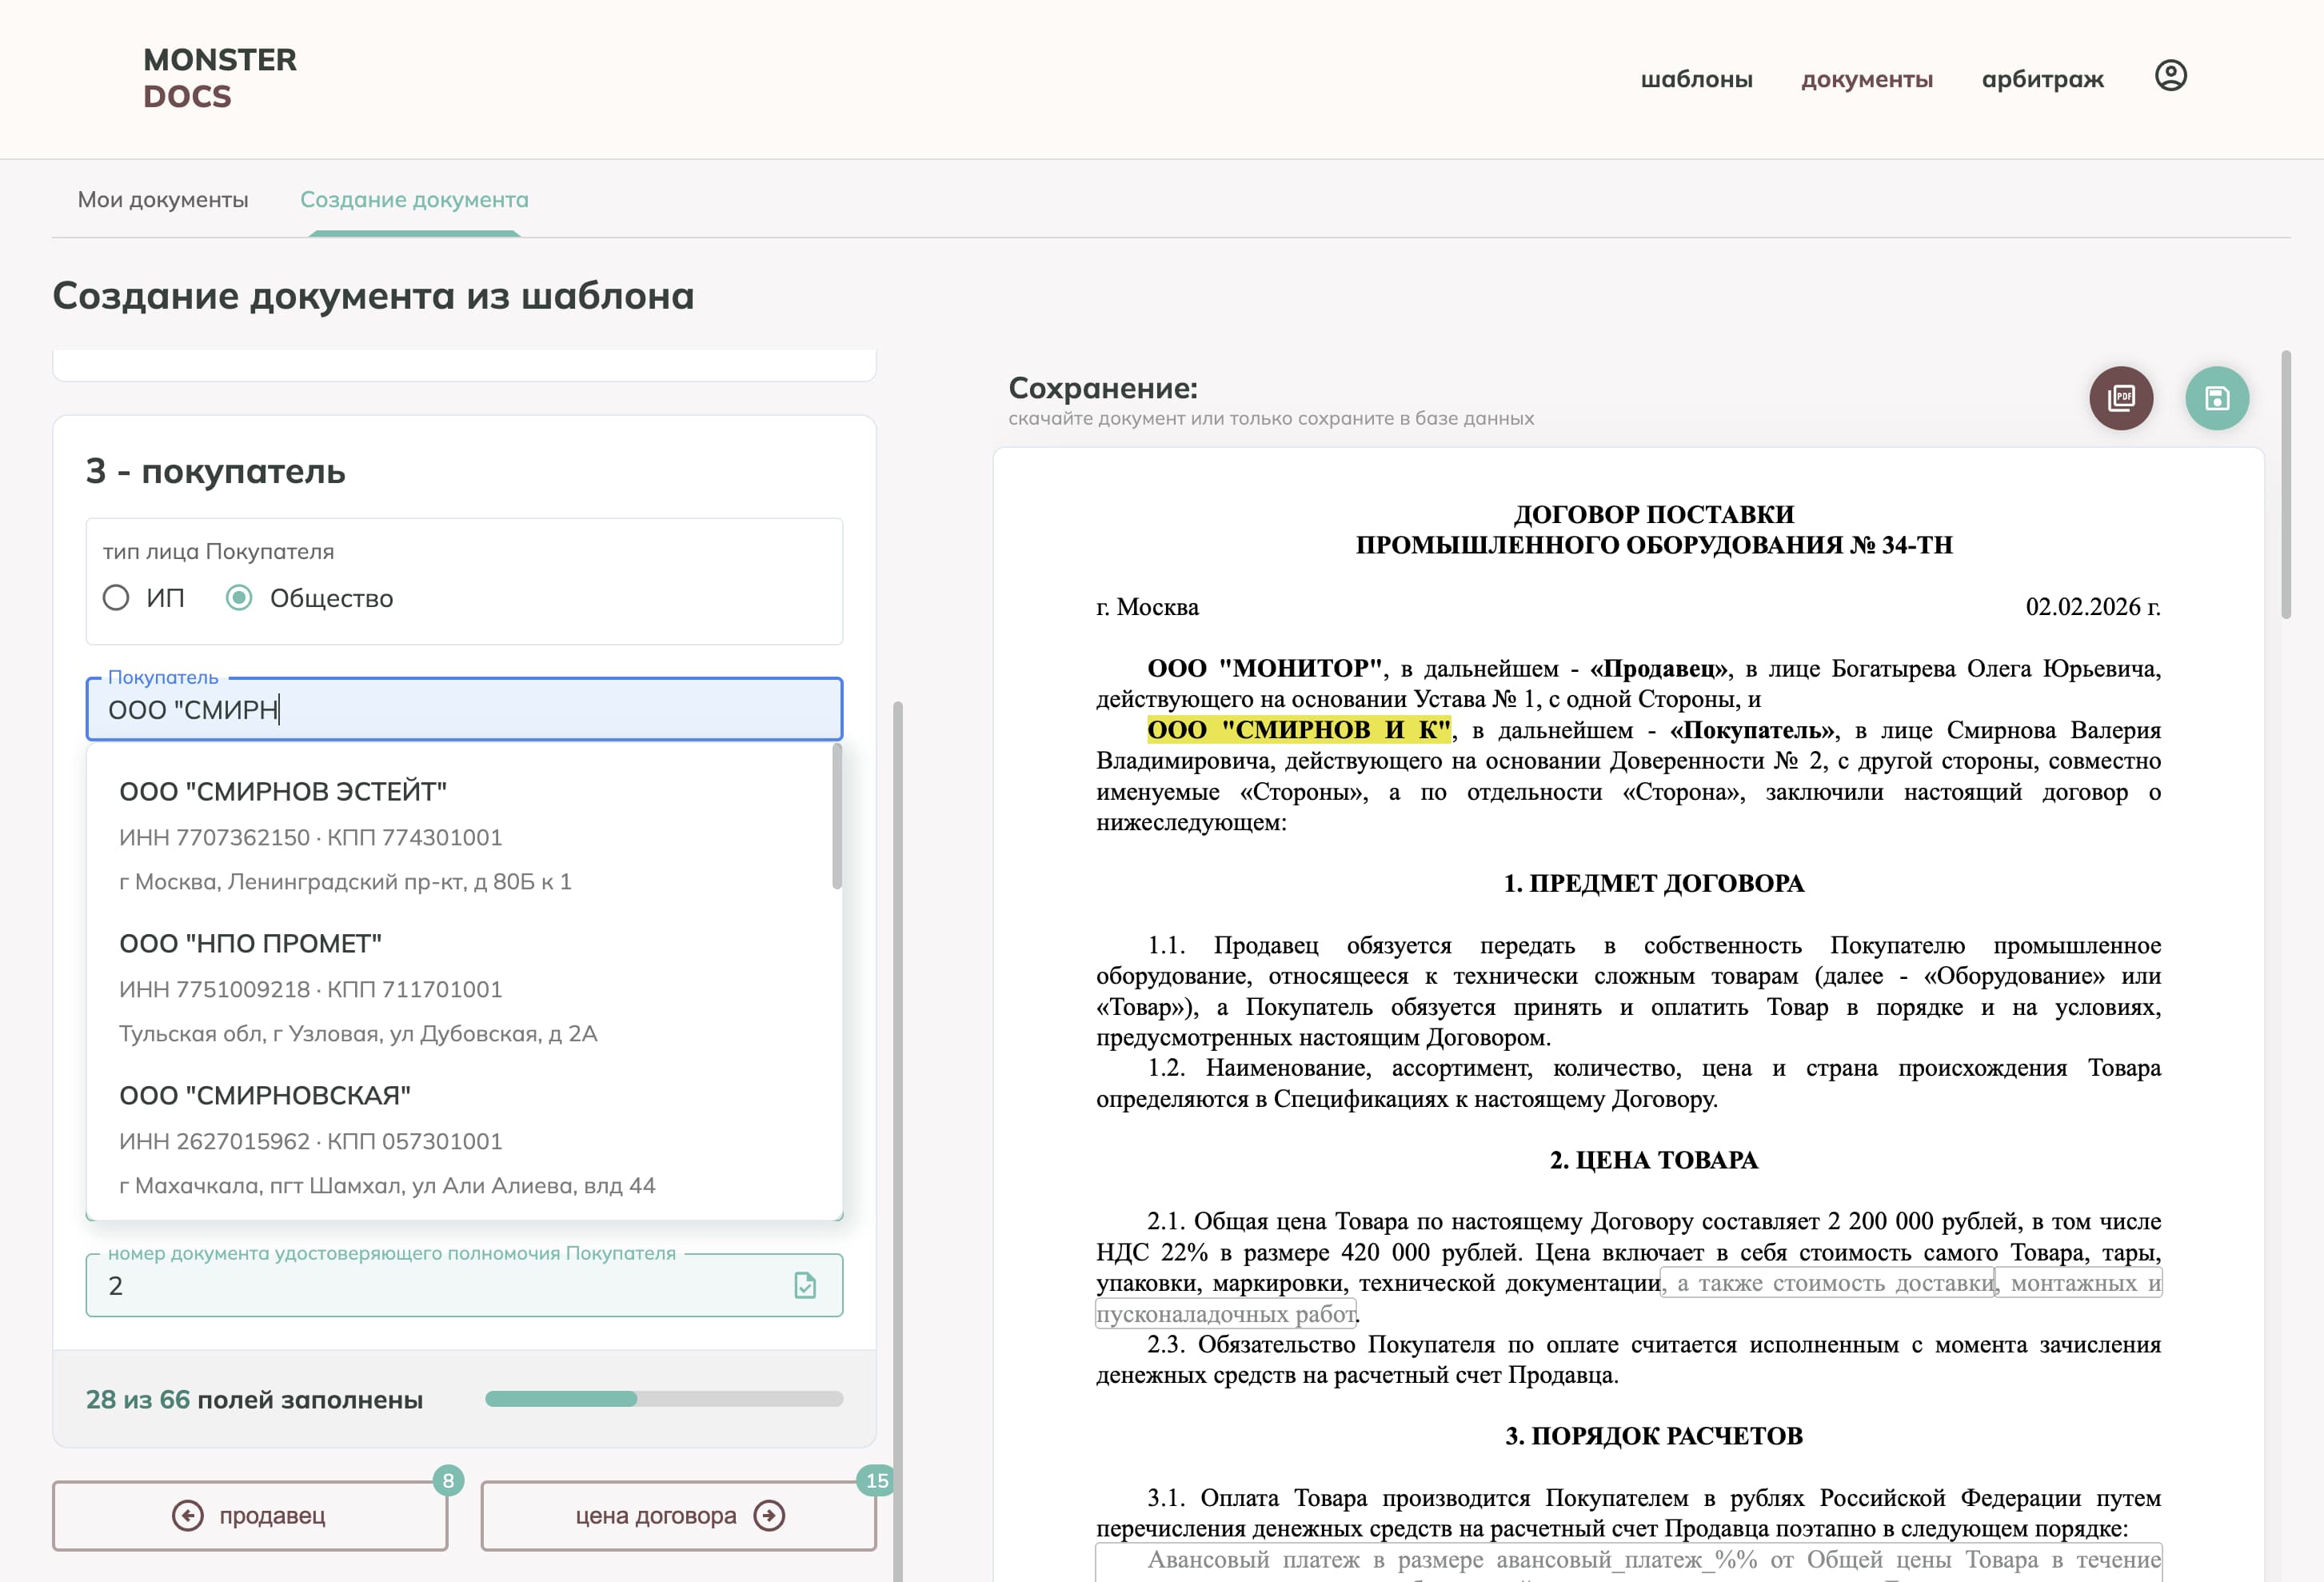Screen dimensions: 2324x1582
Task: Choose ООО "НПО ПРОМЕТ" from suggestions
Action: (x=464, y=988)
